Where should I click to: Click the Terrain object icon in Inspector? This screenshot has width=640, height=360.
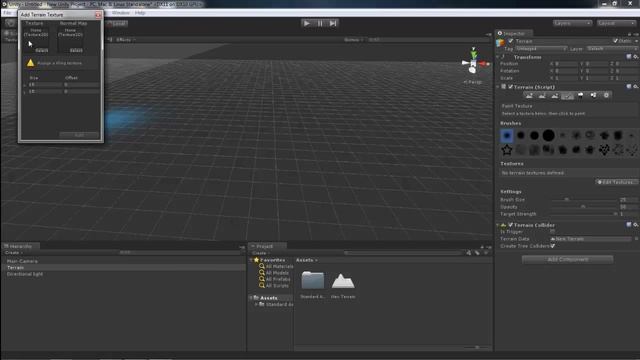(500, 43)
